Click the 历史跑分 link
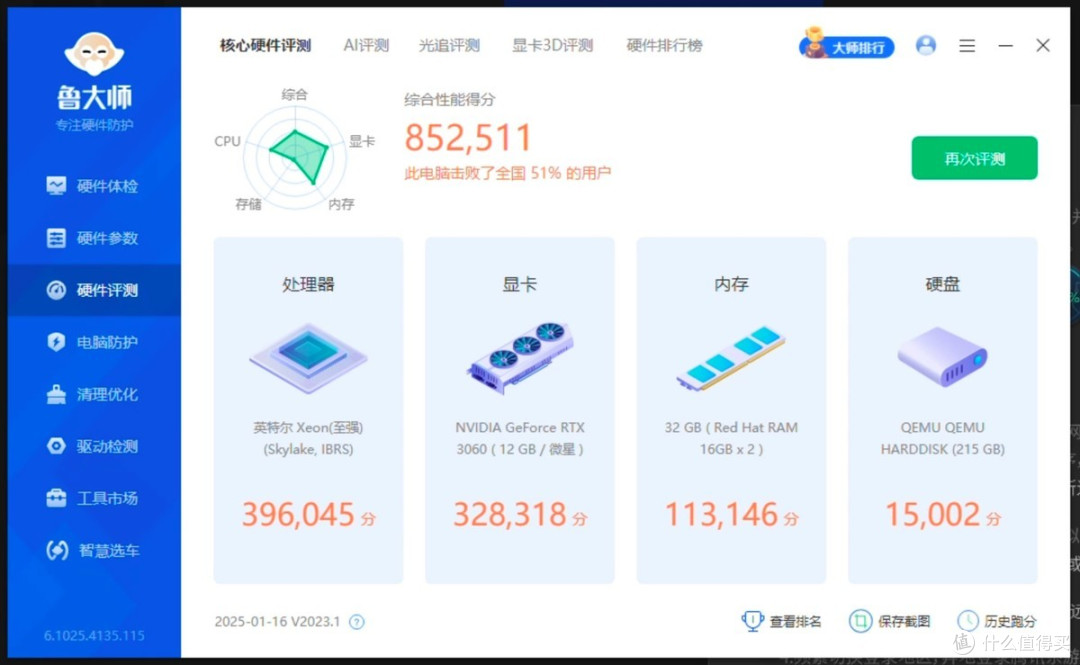Viewport: 1080px width, 665px height. click(997, 621)
